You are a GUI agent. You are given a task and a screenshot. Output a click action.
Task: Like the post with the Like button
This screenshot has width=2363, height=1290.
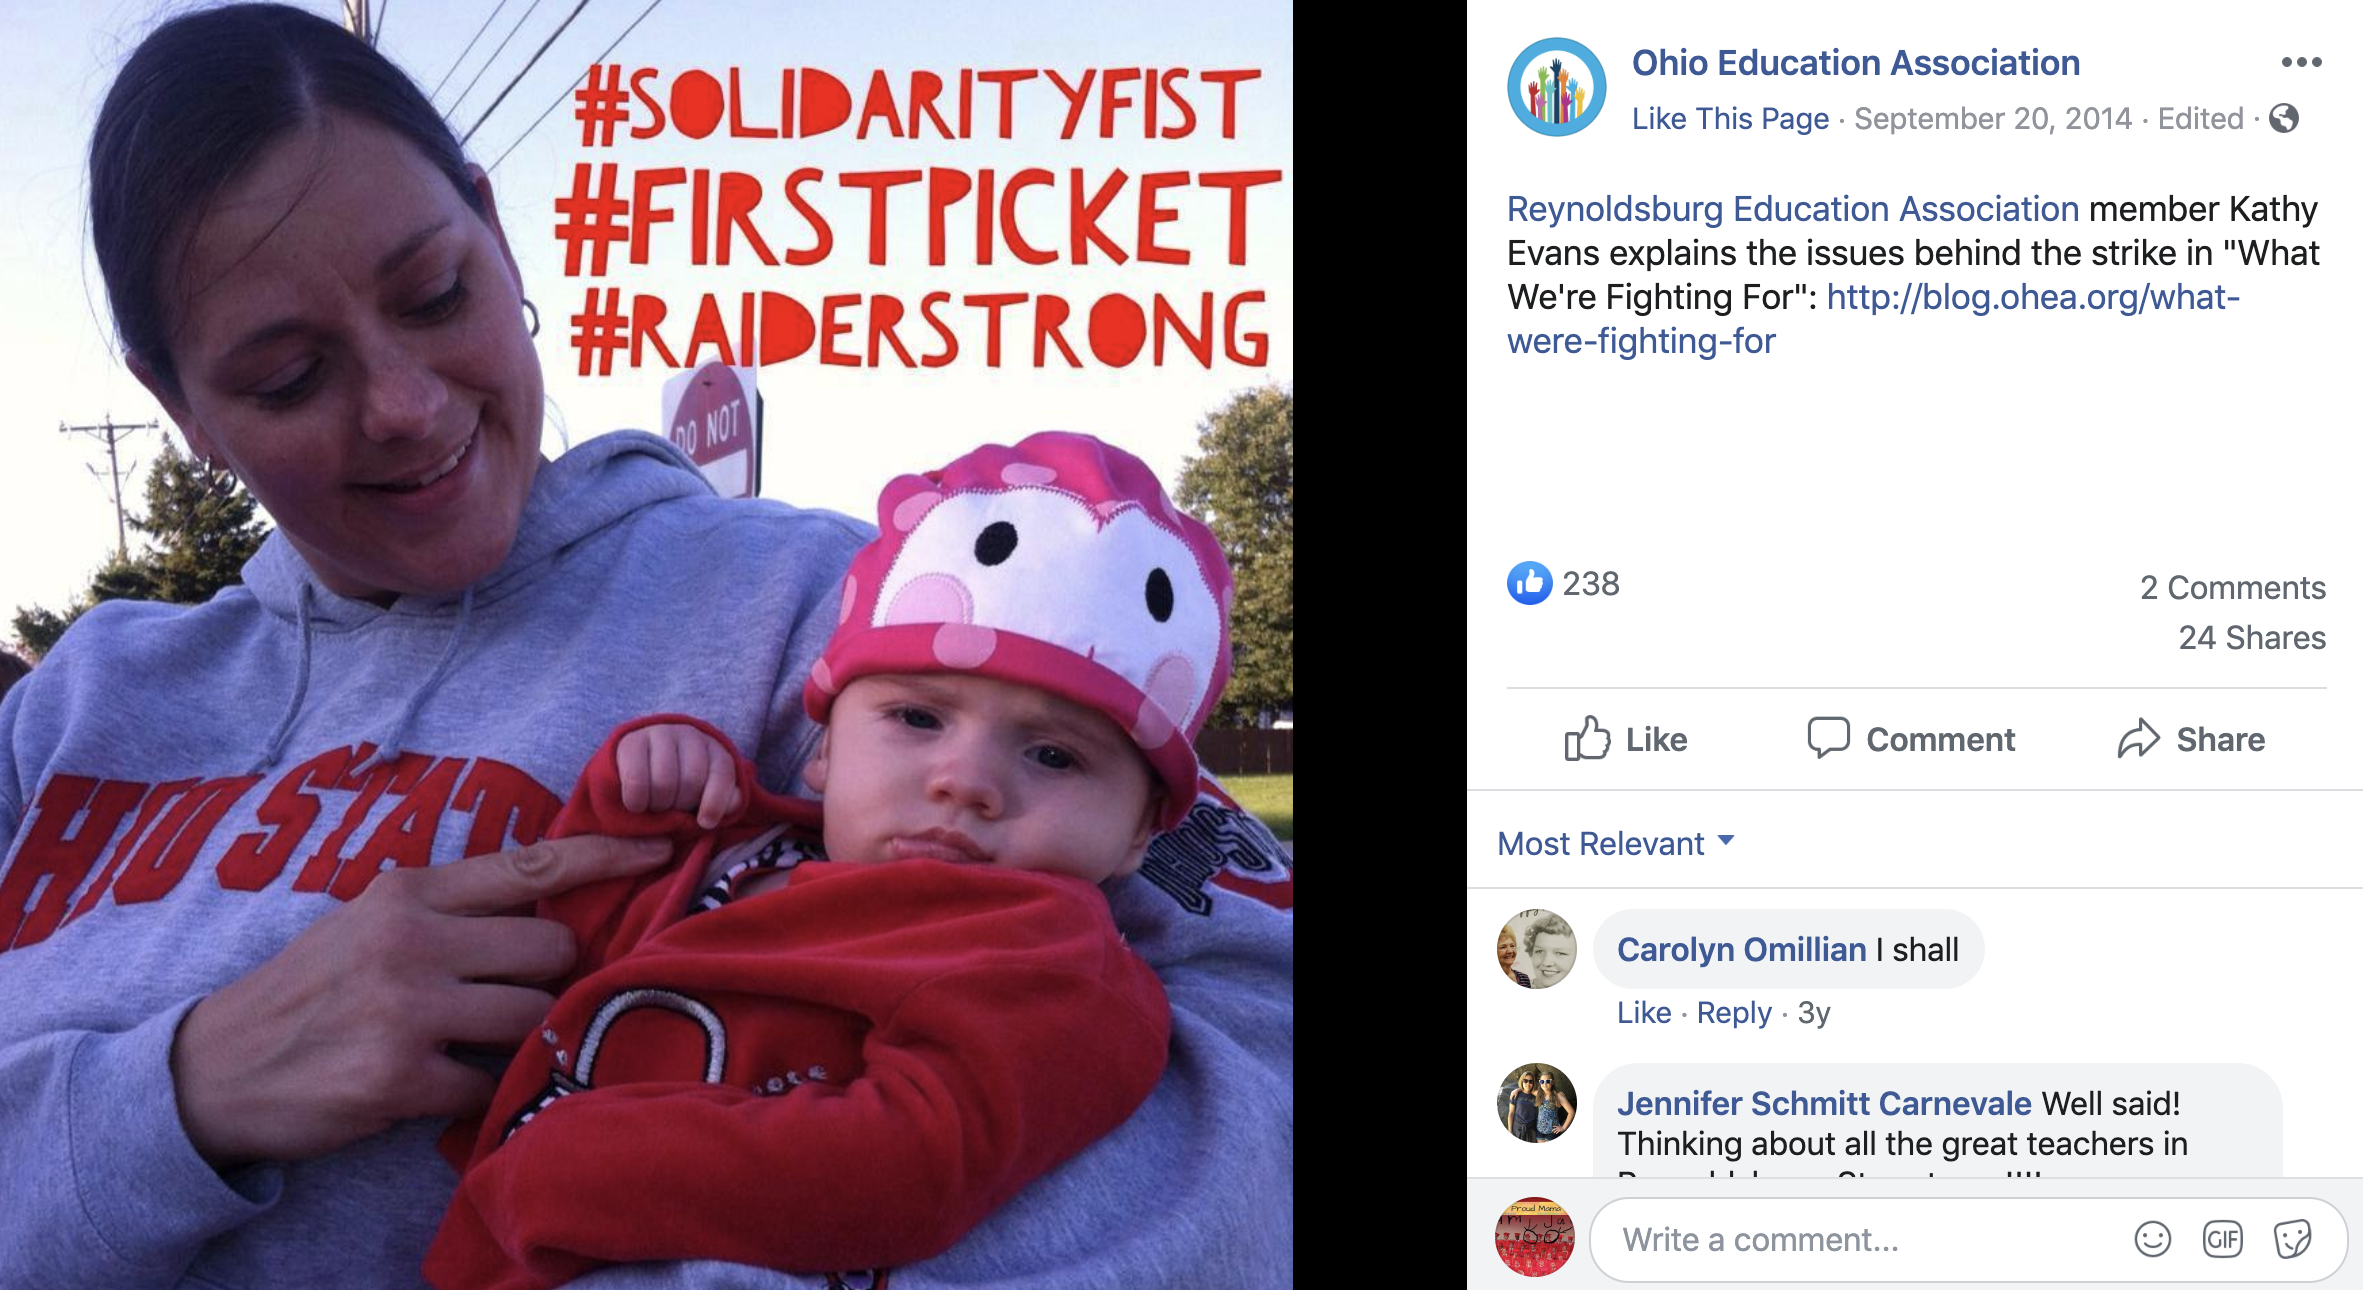tap(1626, 739)
